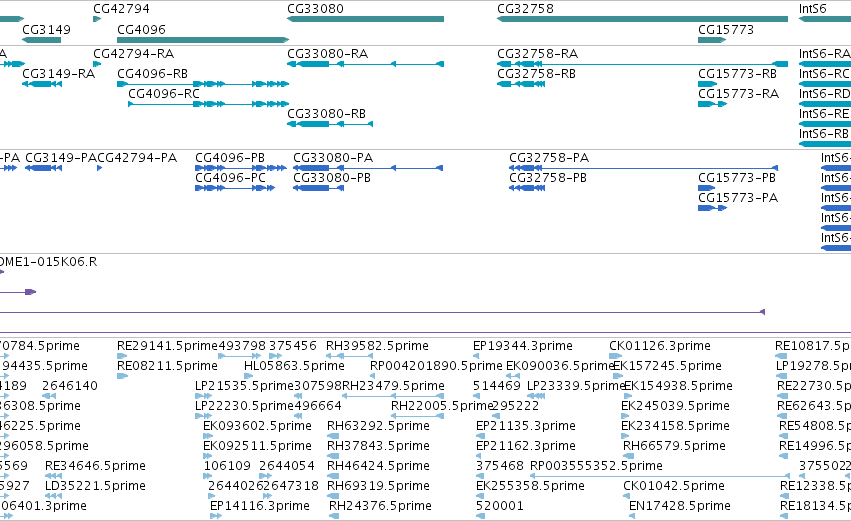Click transcript CG15773-RA label
Screen dimensions: 851x521
[738, 94]
